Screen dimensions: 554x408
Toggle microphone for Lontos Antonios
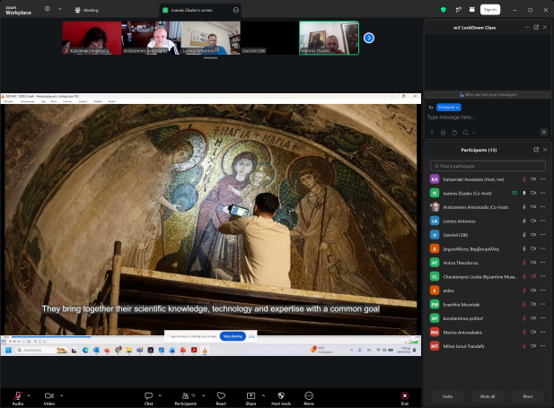(524, 221)
